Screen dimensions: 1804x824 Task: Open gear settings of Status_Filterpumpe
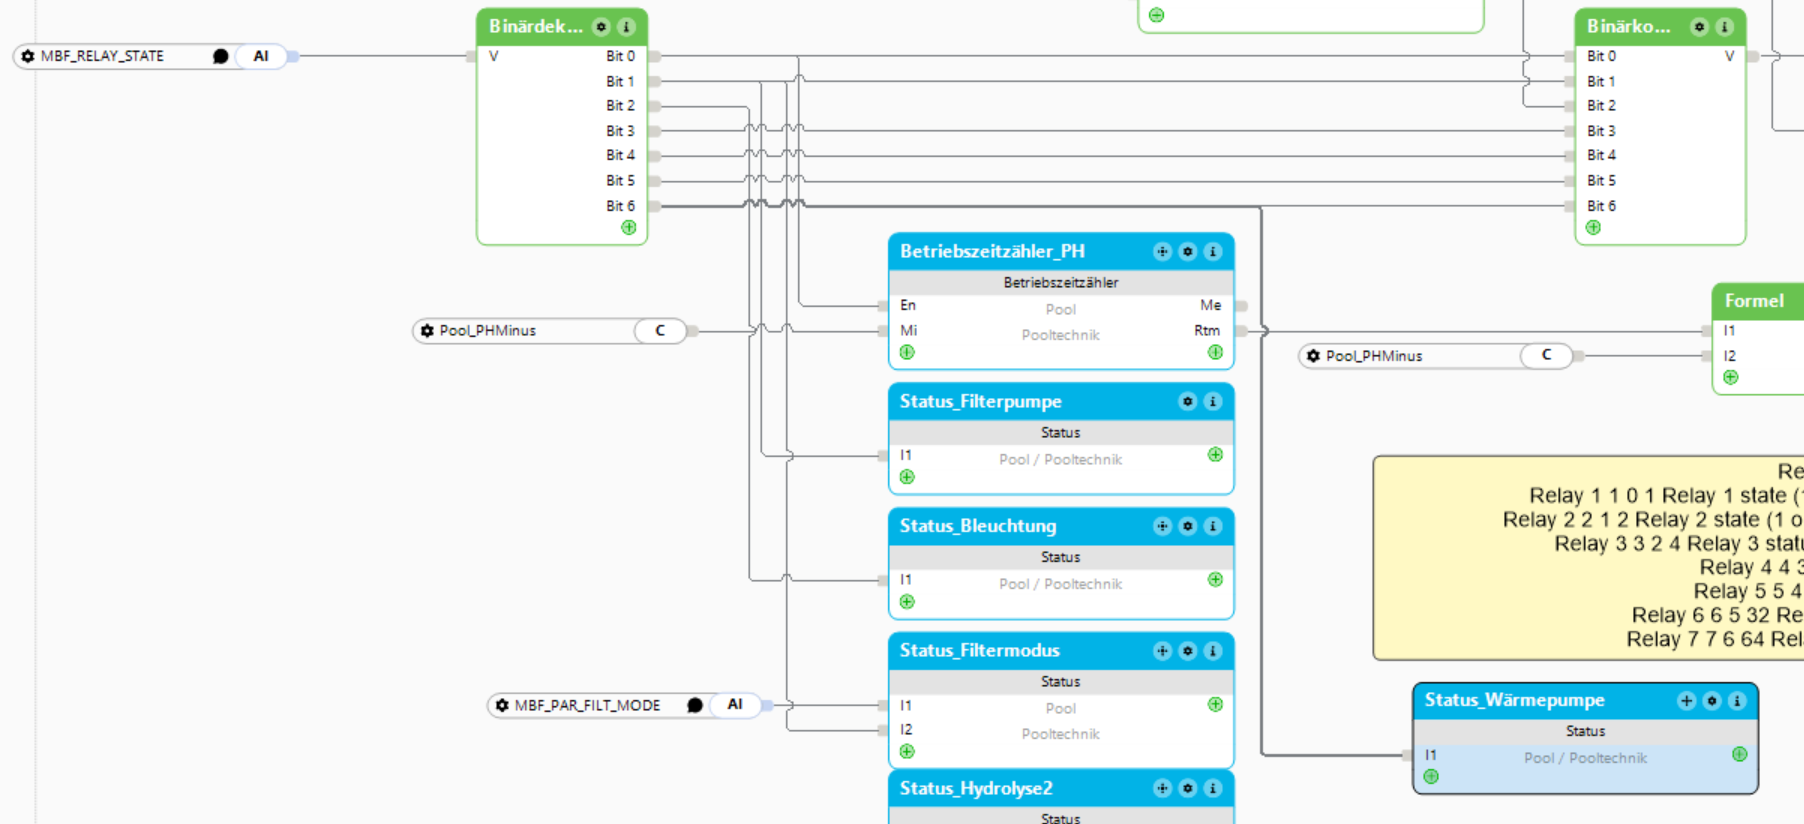1188,402
